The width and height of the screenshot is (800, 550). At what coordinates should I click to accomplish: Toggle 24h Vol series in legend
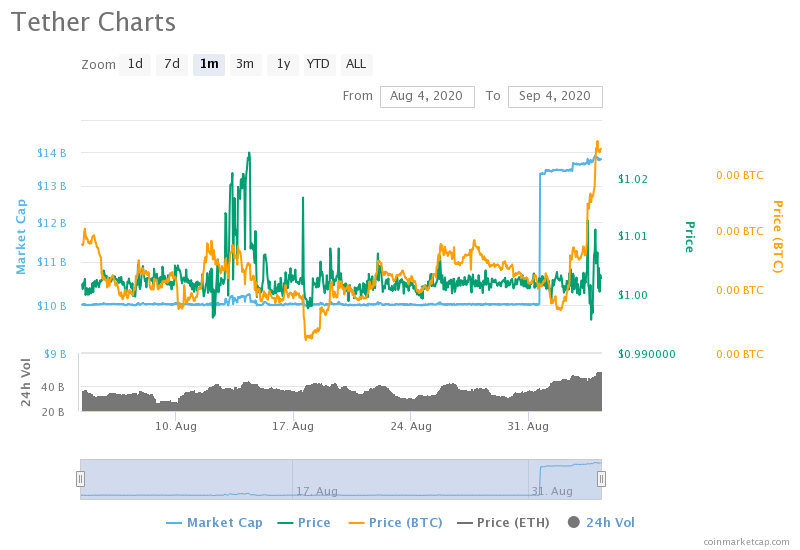[601, 522]
